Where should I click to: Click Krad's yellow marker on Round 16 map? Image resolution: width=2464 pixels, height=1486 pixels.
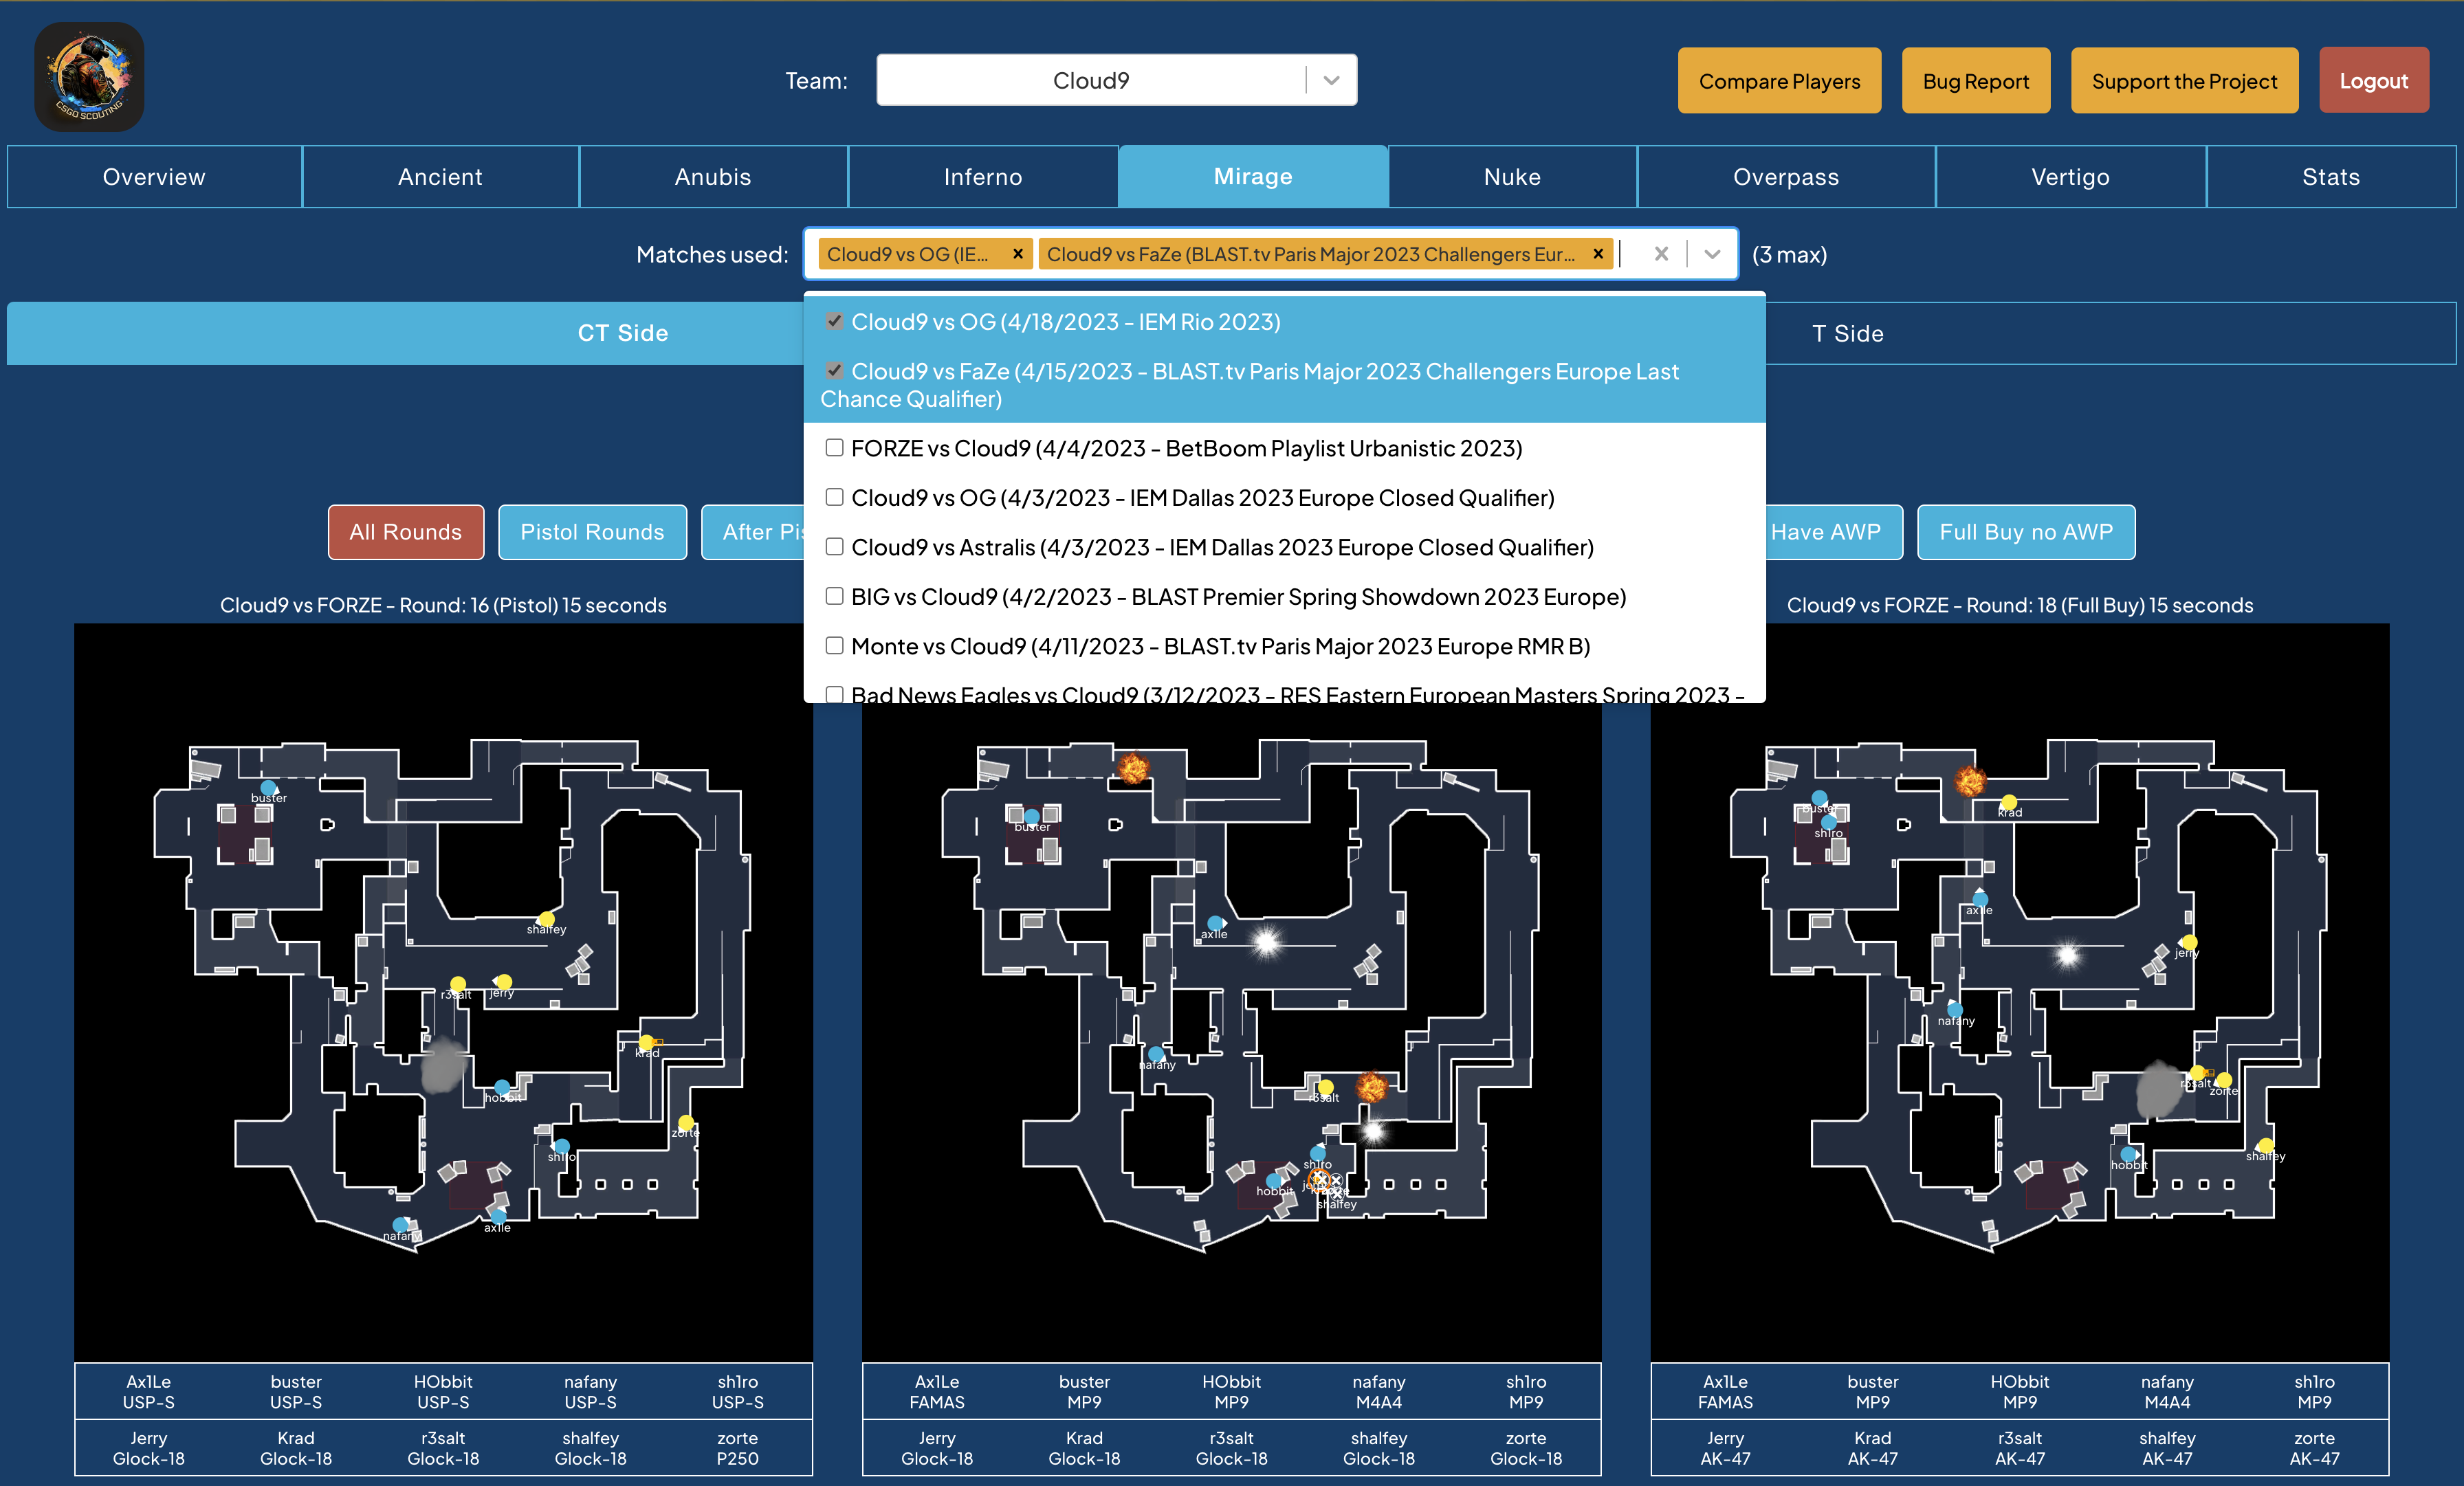[x=646, y=1043]
